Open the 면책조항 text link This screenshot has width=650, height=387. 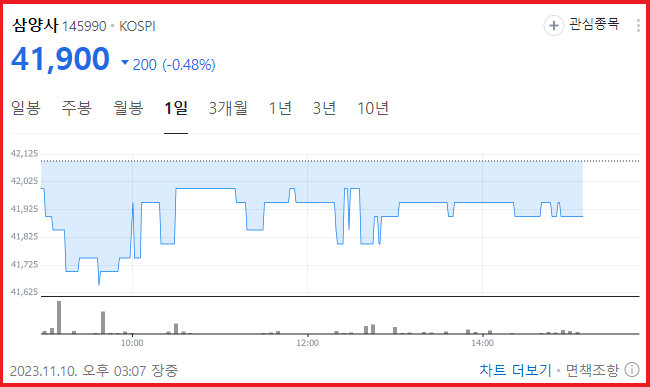click(x=592, y=370)
